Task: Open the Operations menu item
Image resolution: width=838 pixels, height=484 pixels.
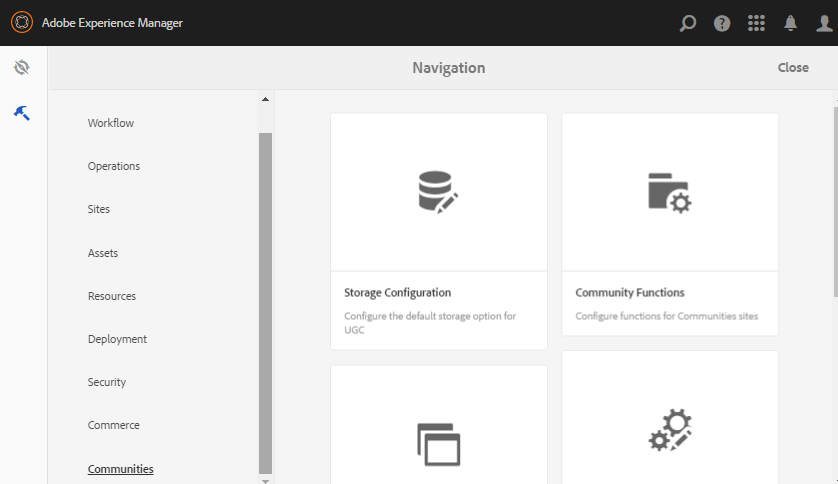Action: click(114, 166)
